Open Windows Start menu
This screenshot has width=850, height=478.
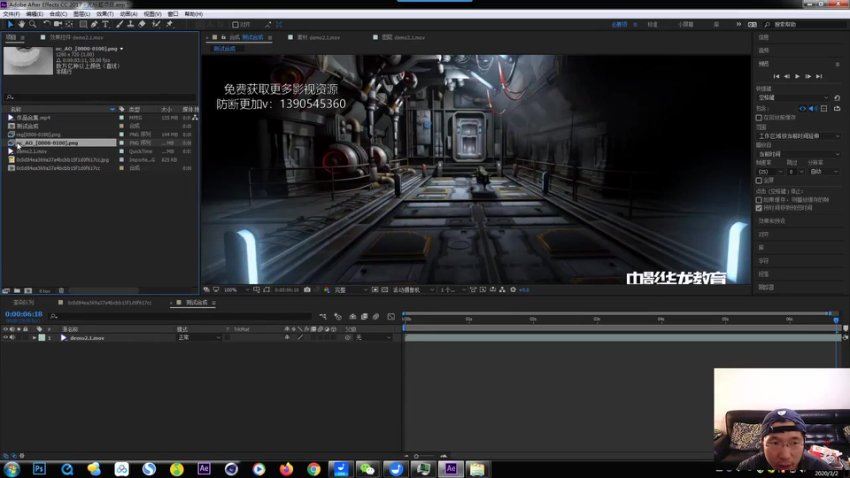(11, 469)
